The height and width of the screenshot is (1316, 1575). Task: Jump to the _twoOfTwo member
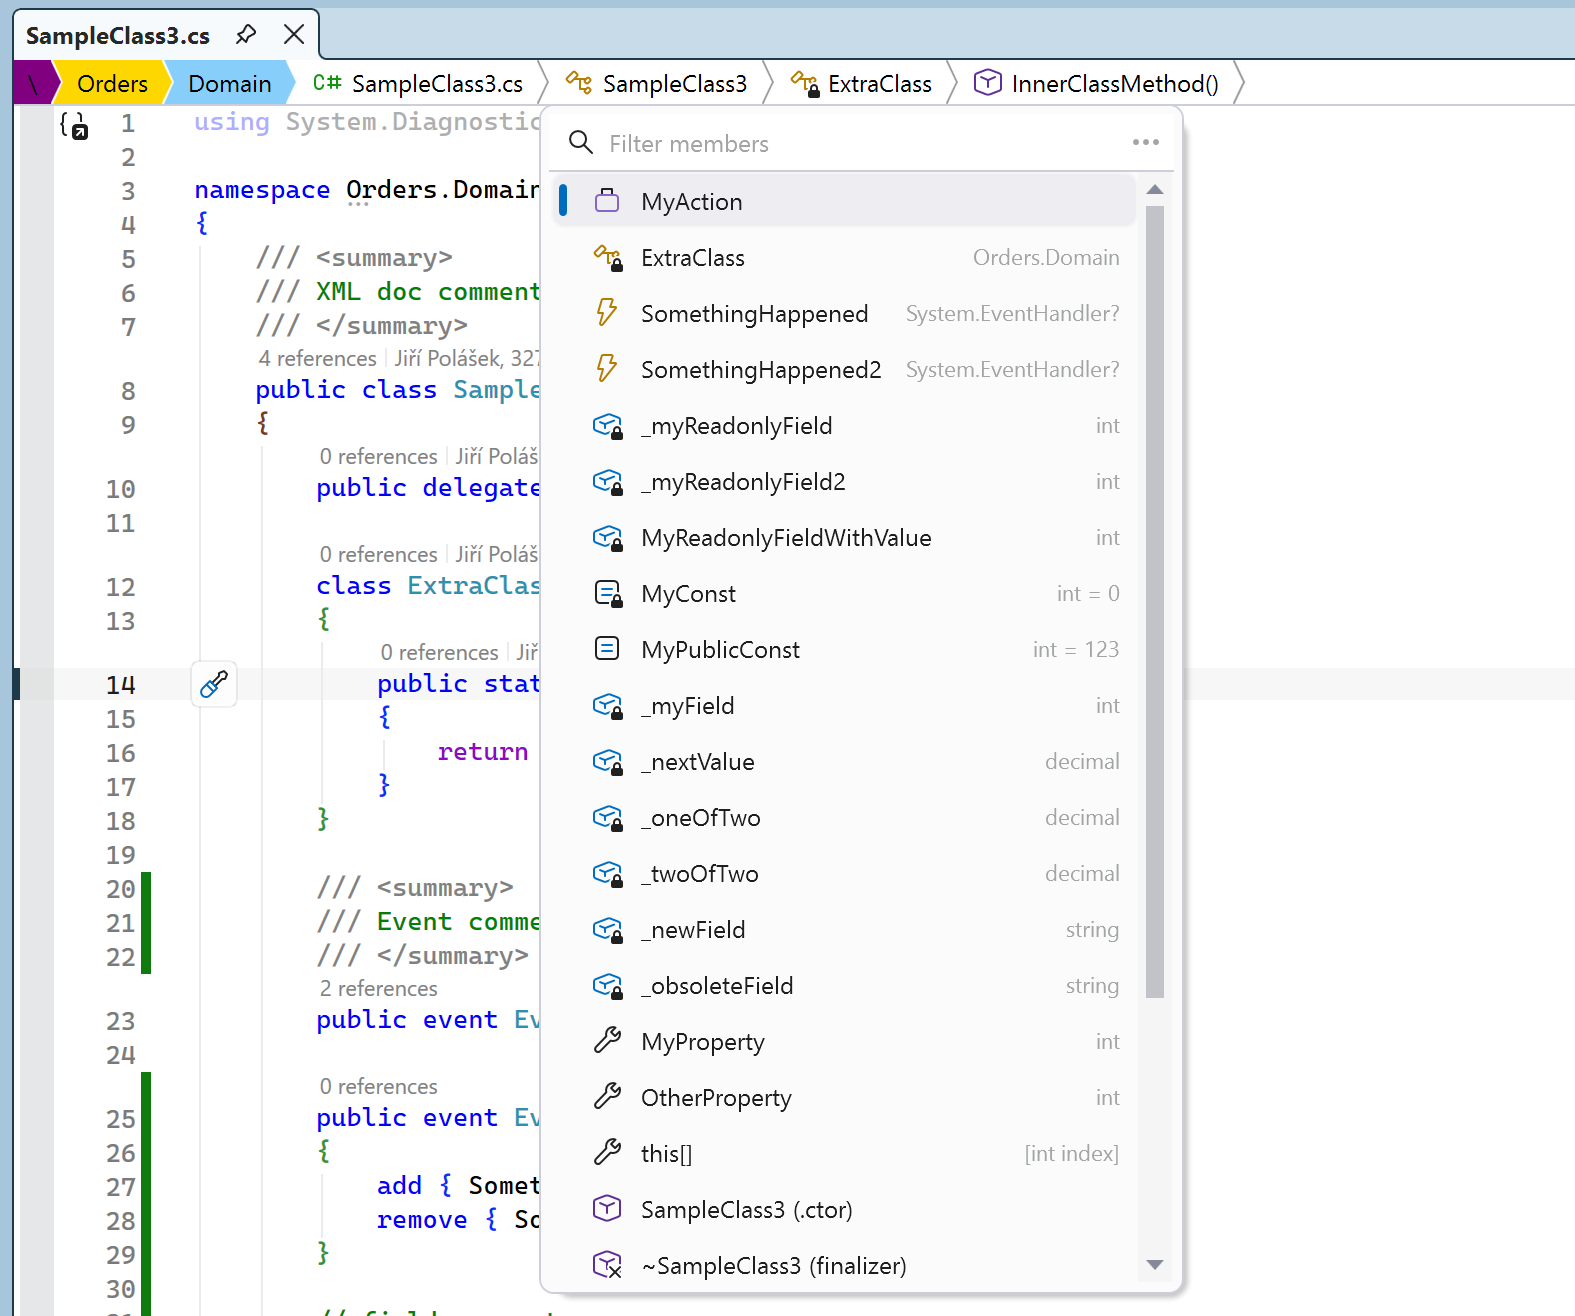coord(844,874)
